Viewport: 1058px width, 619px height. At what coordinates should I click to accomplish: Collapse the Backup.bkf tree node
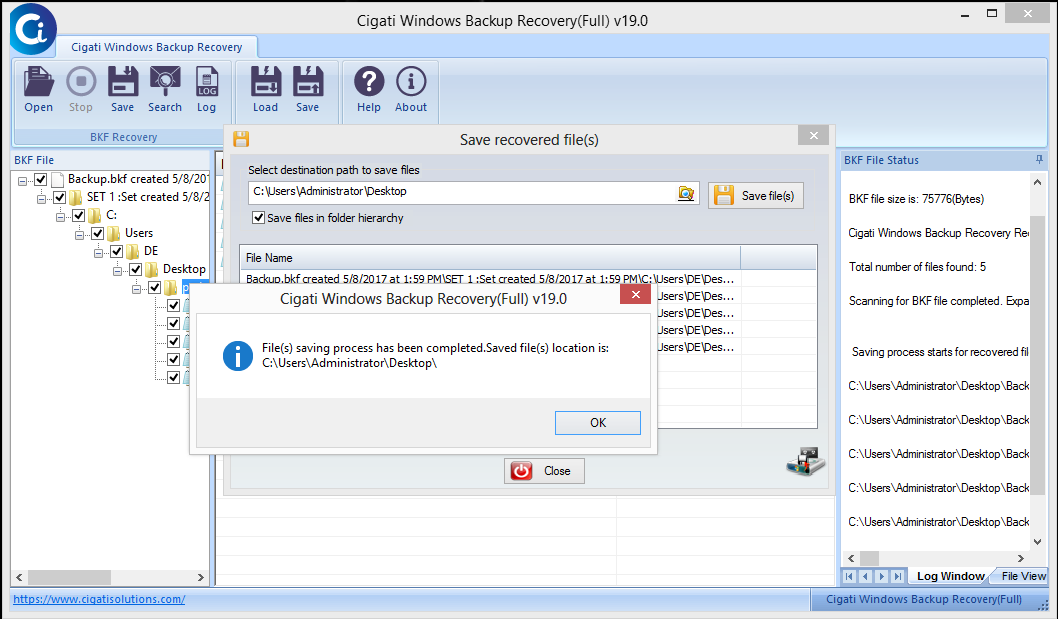tap(22, 181)
